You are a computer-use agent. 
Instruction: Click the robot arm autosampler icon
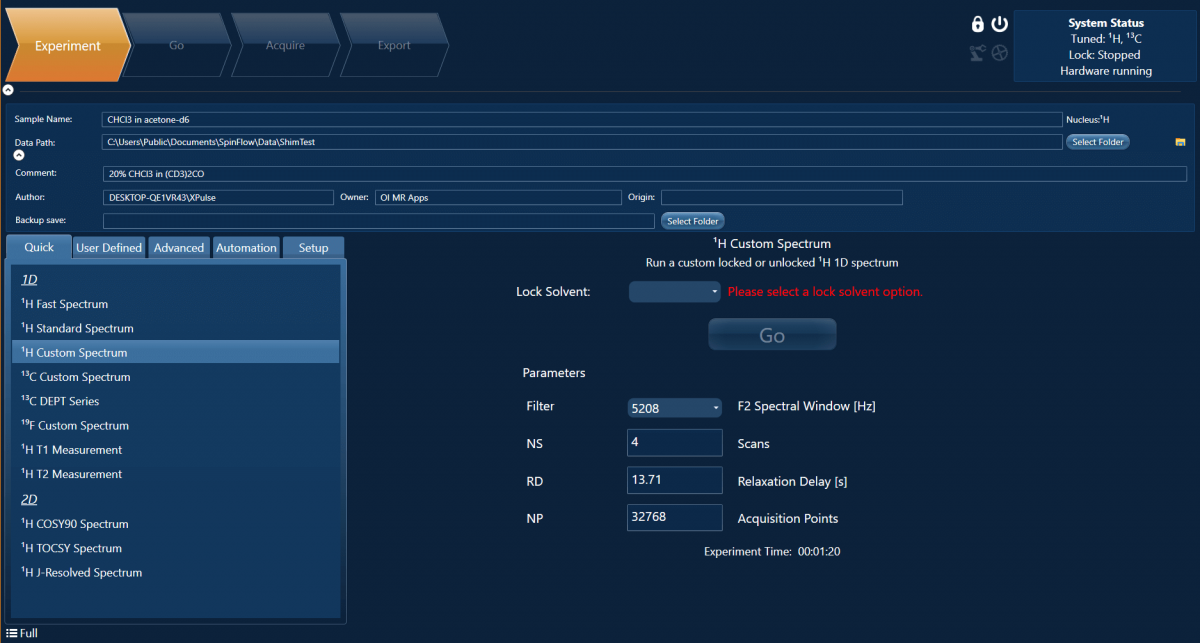[978, 53]
